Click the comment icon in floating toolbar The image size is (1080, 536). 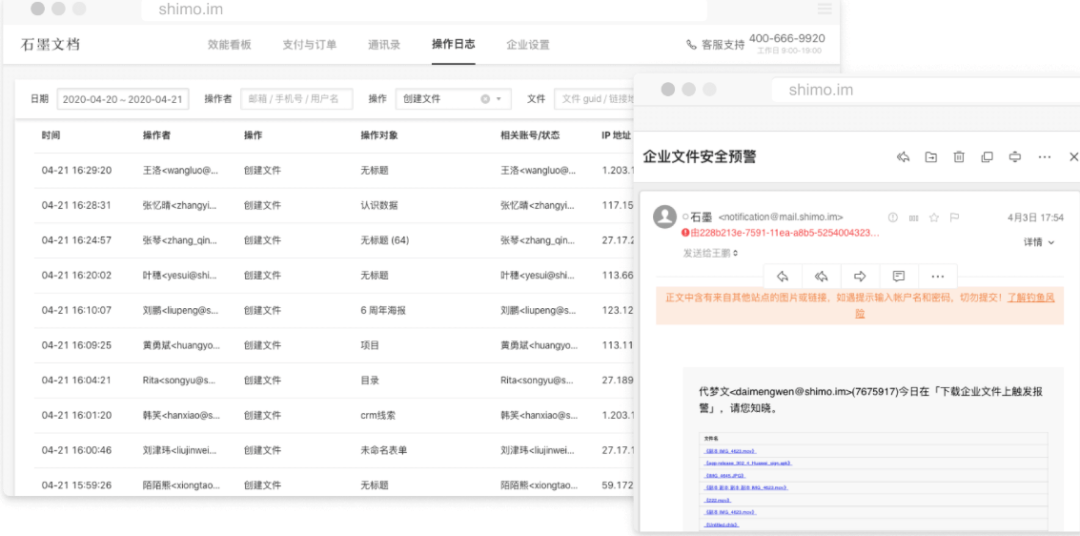click(898, 276)
